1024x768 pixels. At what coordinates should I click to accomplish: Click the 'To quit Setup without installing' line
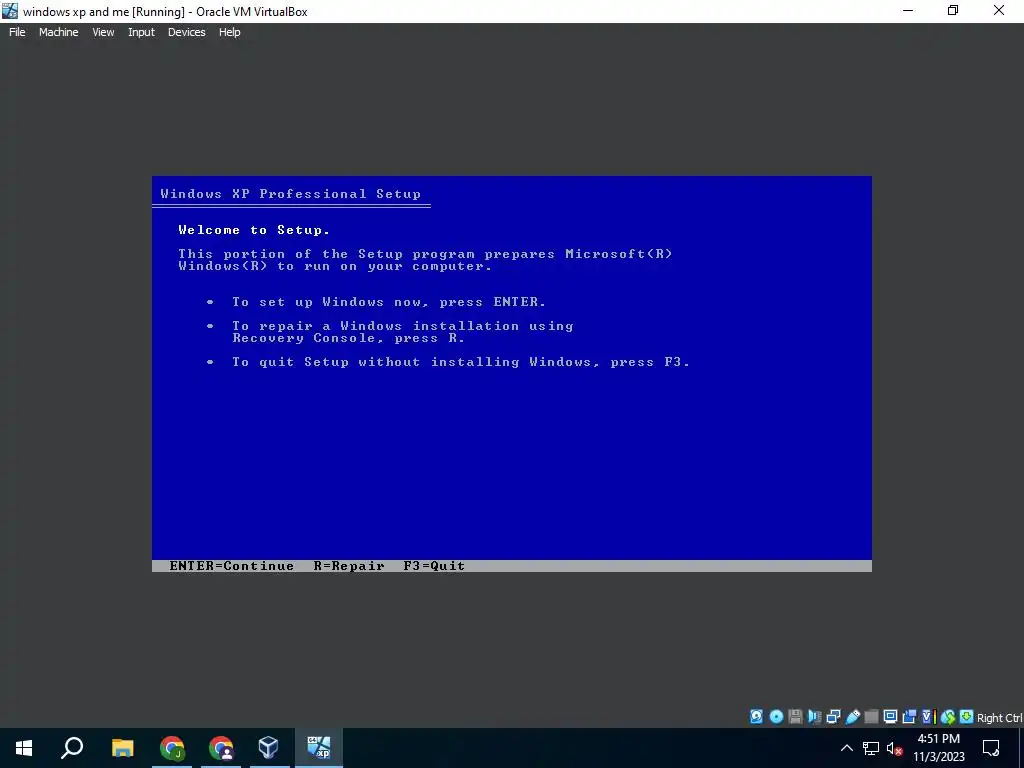(461, 362)
